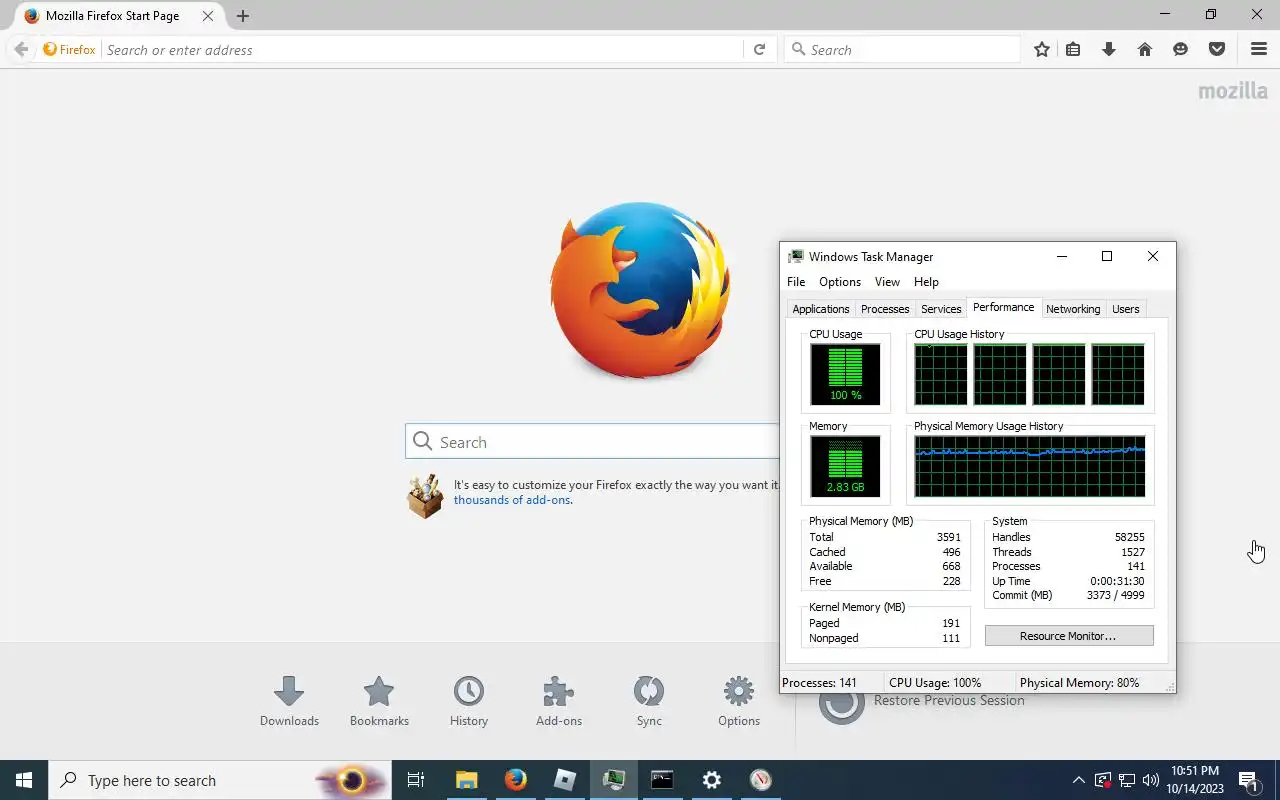Click the toolbar Search box
Viewport: 1280px width, 800px height.
pyautogui.click(x=902, y=50)
